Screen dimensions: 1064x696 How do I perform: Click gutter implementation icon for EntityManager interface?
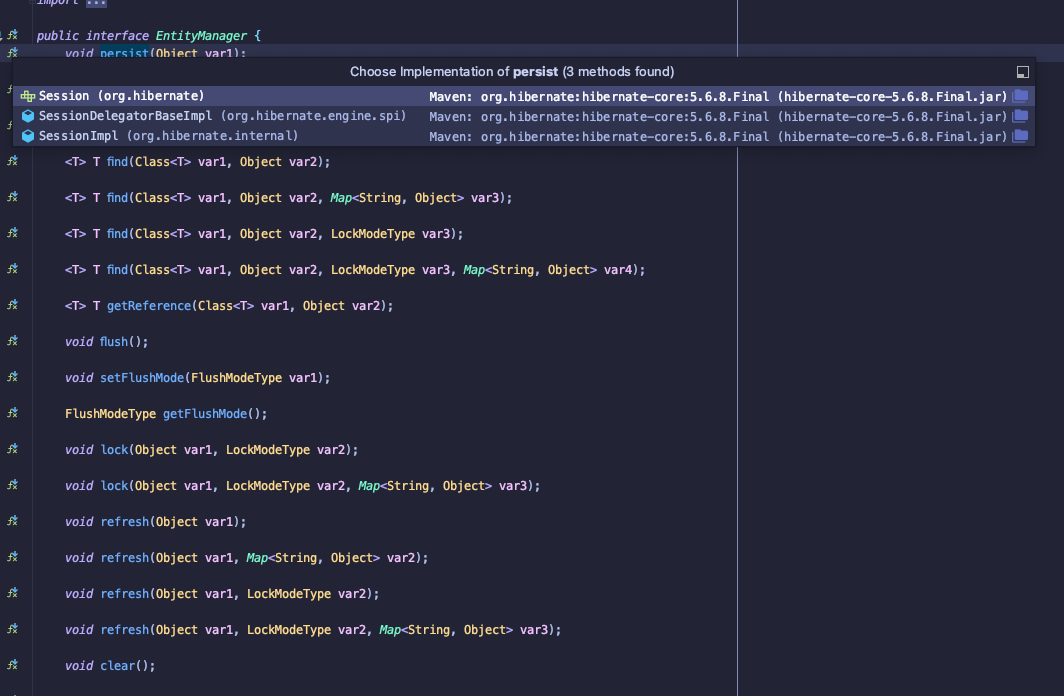(x=12, y=35)
